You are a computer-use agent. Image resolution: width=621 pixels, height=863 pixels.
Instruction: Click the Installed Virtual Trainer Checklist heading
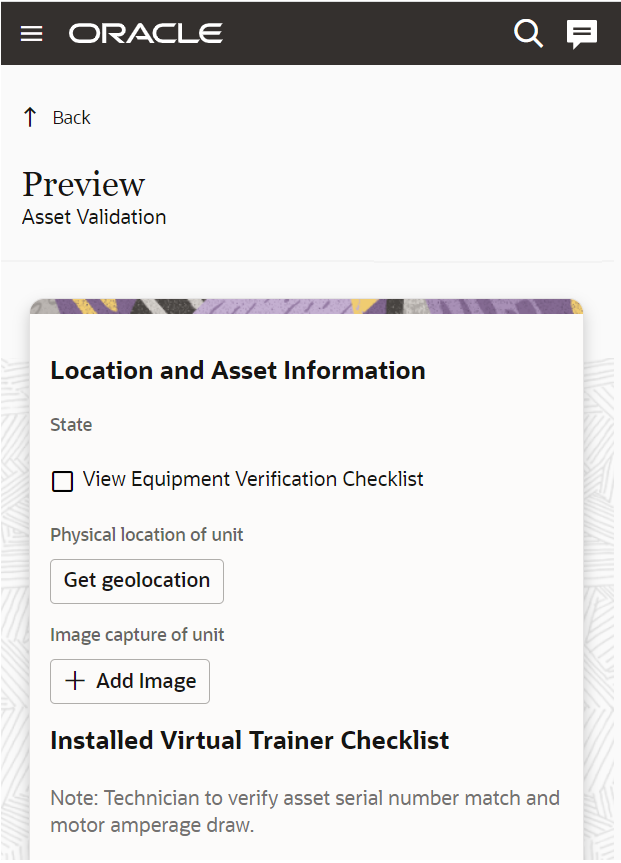point(250,741)
